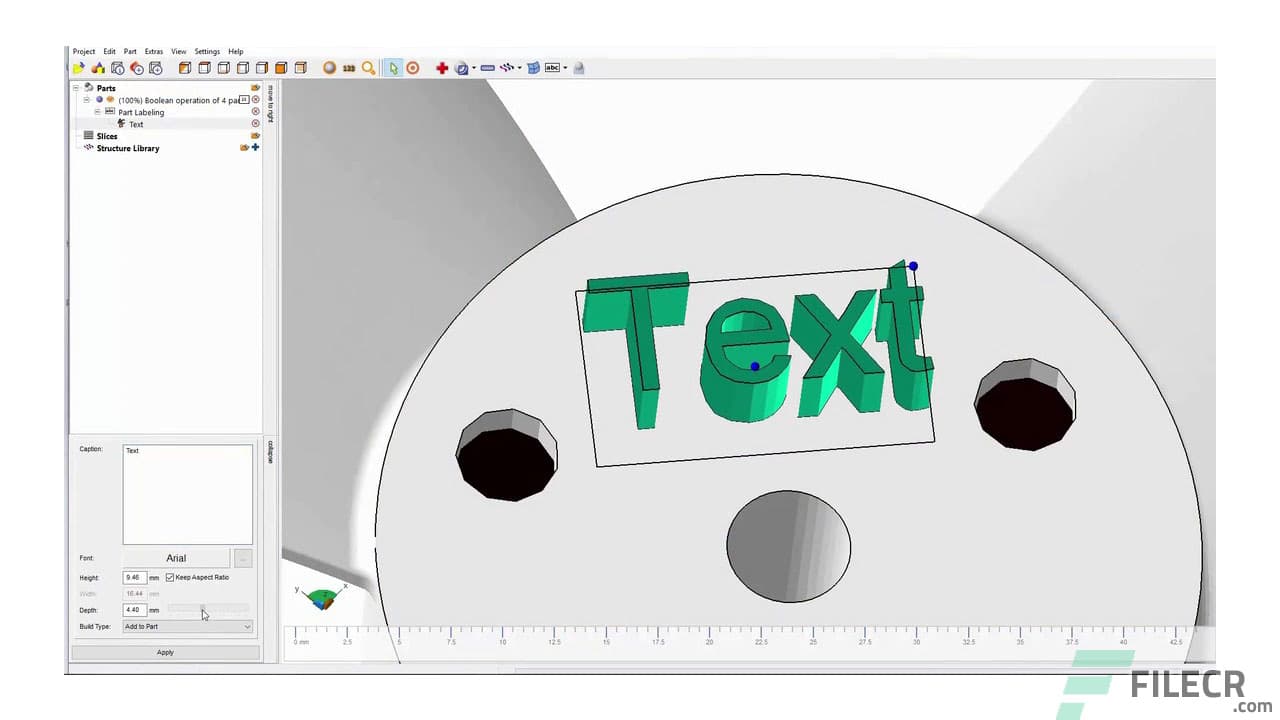Select the pointer selection tool
Image resolution: width=1280 pixels, height=720 pixels.
[x=393, y=68]
